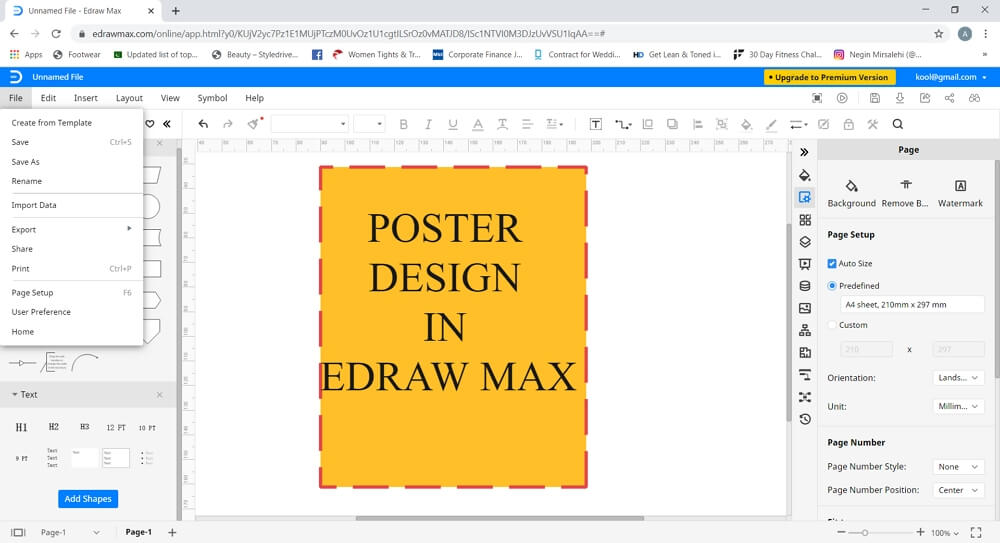Click the zoom out minus button
This screenshot has width=1000, height=543.
point(841,532)
